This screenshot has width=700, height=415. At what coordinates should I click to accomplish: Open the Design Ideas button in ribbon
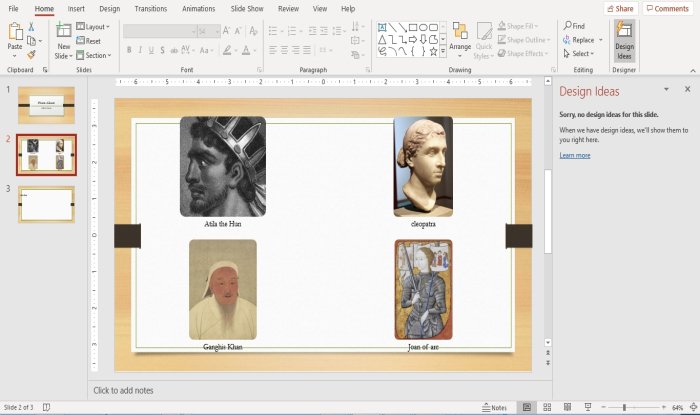[x=624, y=41]
